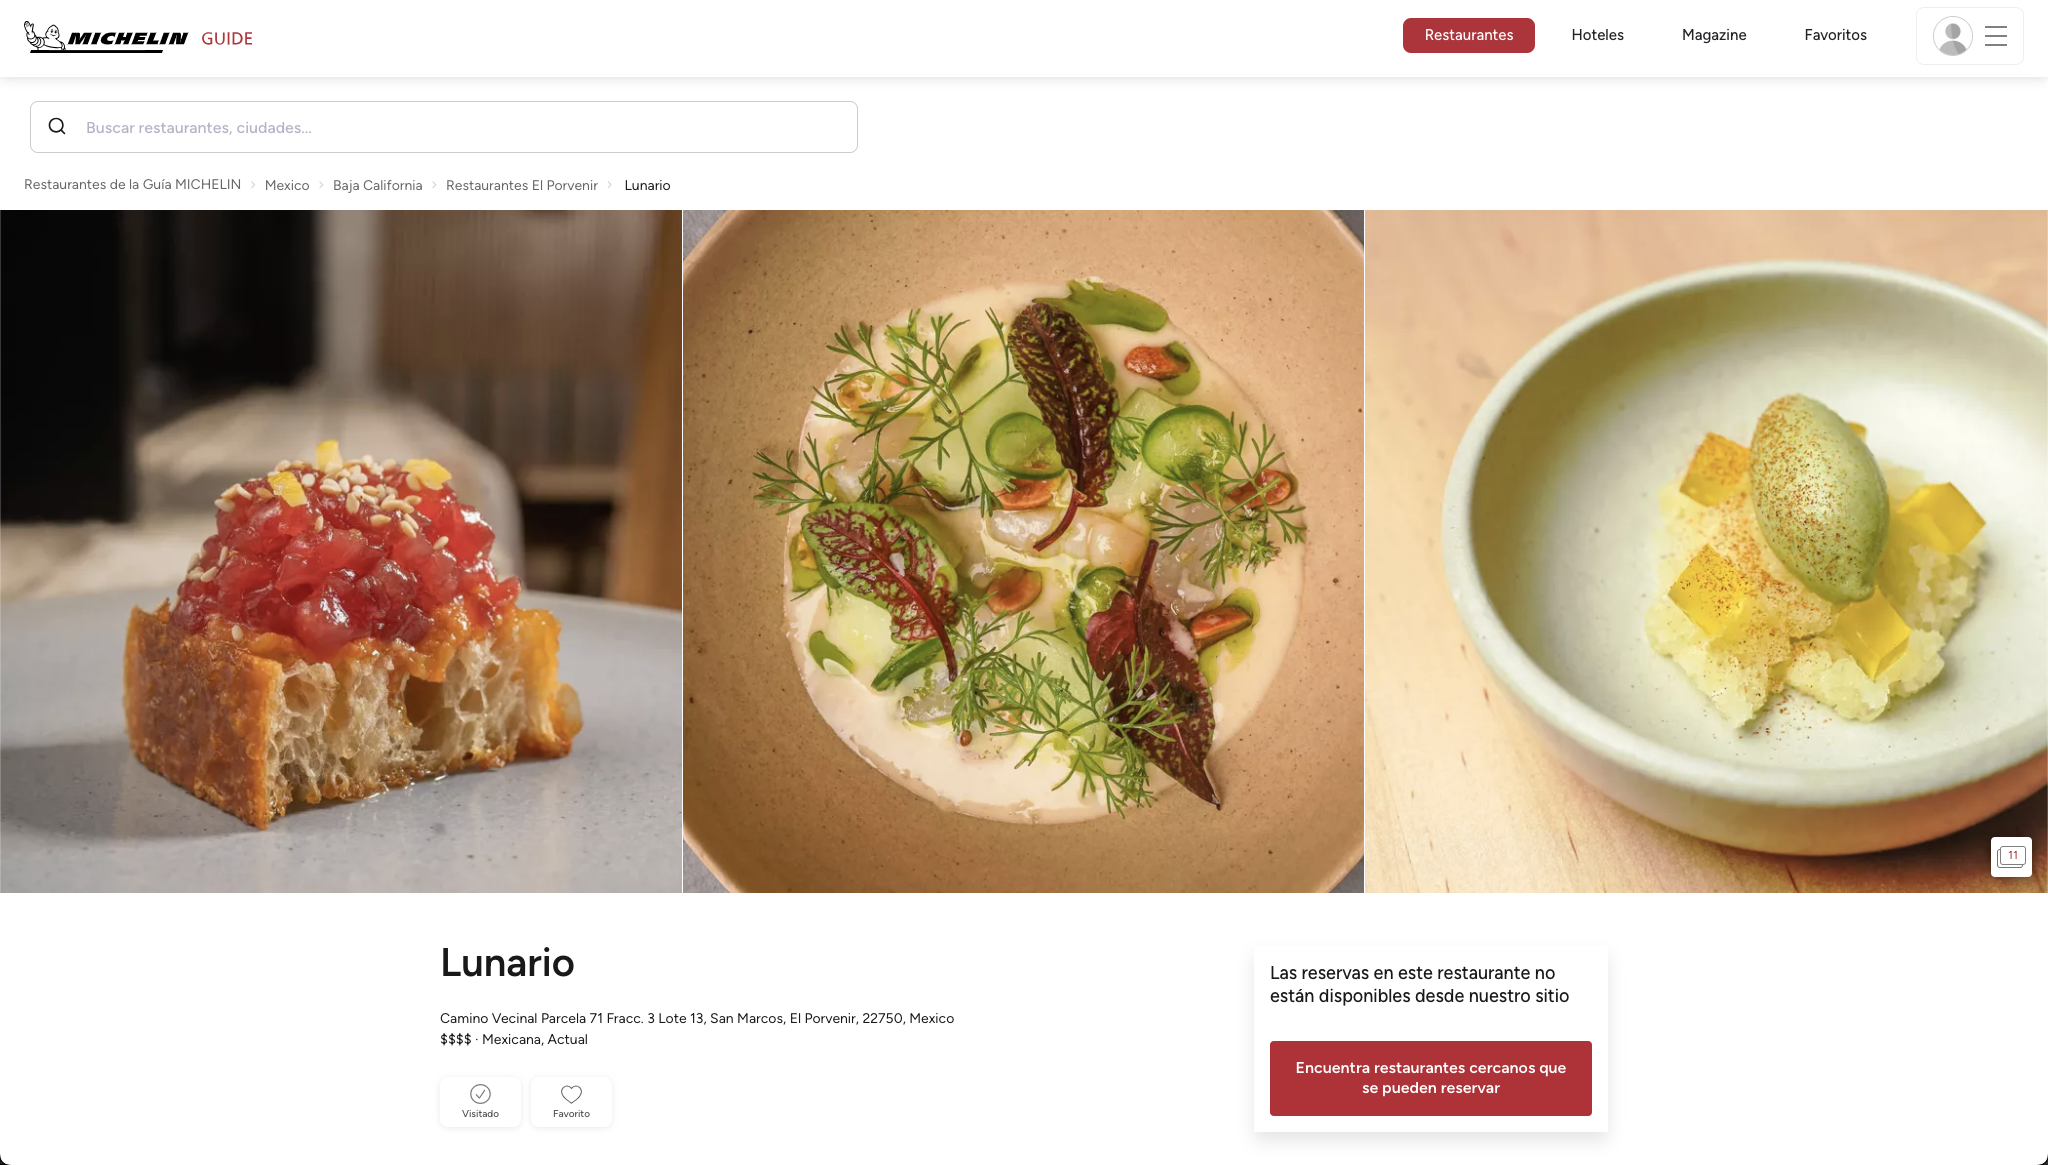Click the Mexico breadcrumb link
Viewport: 2048px width, 1165px height.
point(287,185)
